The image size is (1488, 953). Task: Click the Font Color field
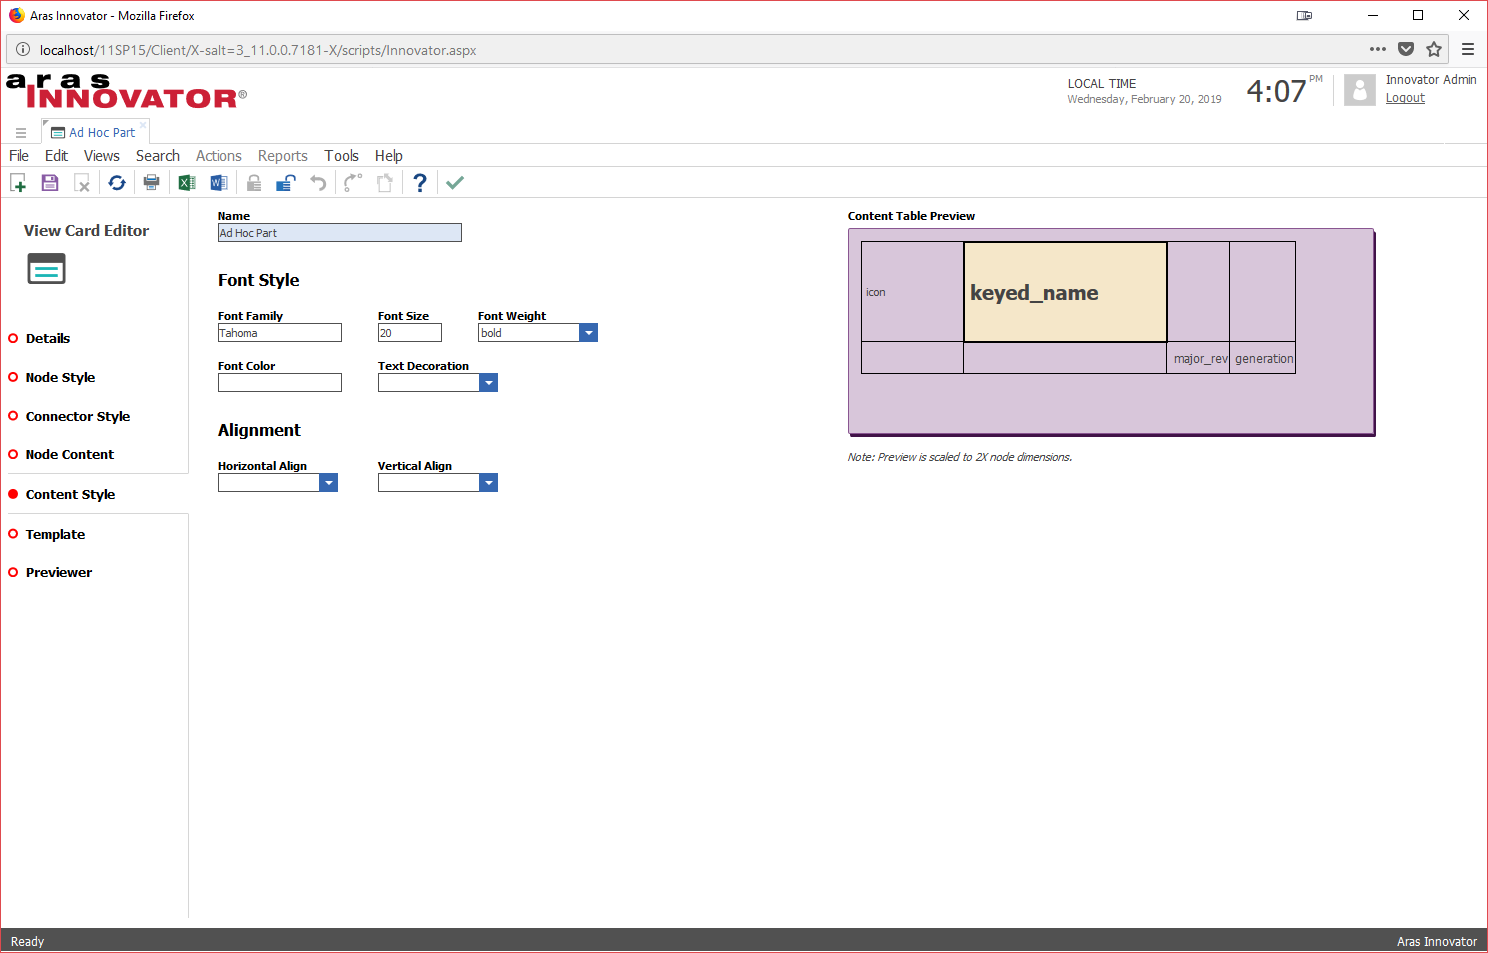click(x=280, y=383)
